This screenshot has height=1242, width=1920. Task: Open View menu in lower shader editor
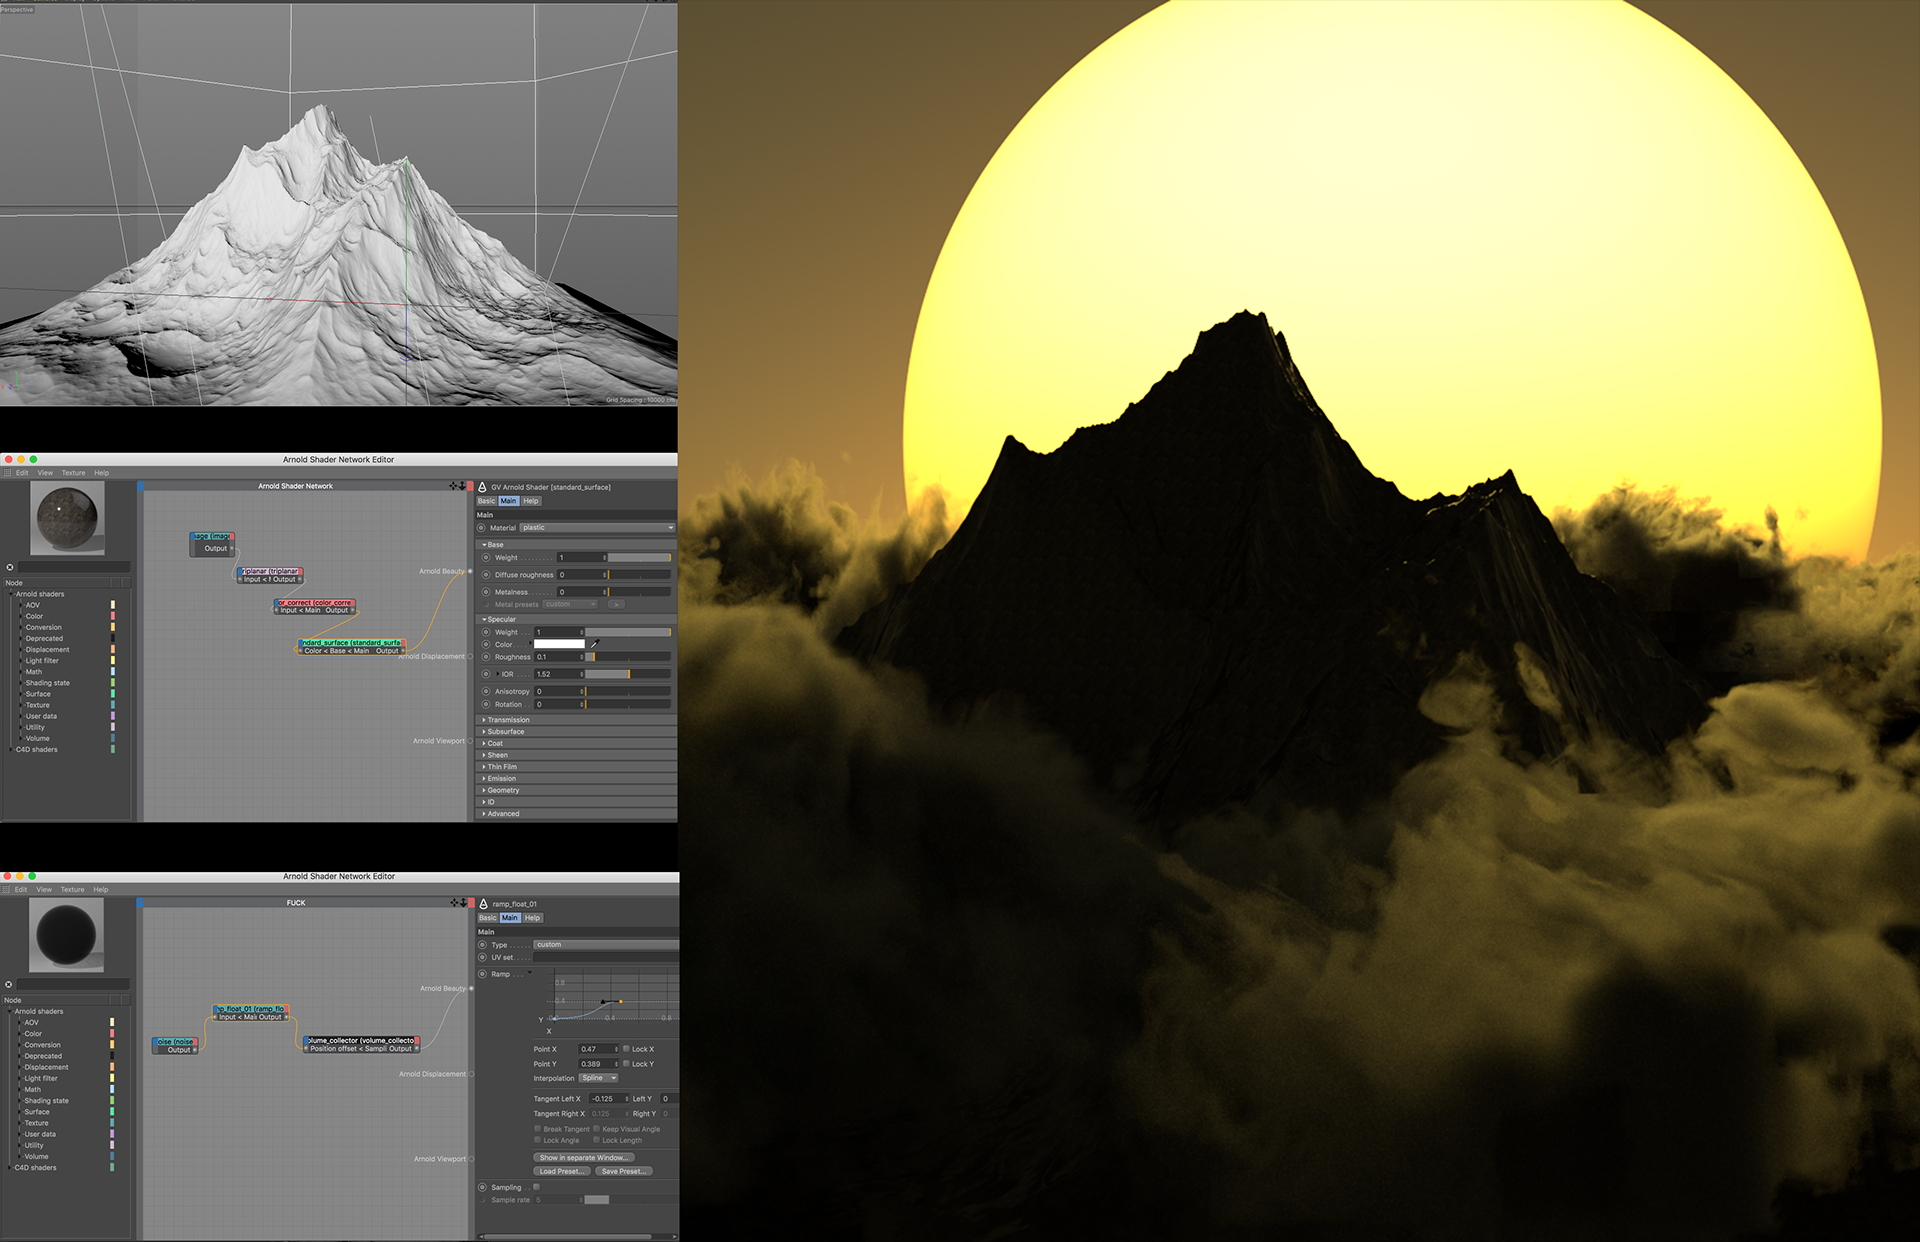44,889
